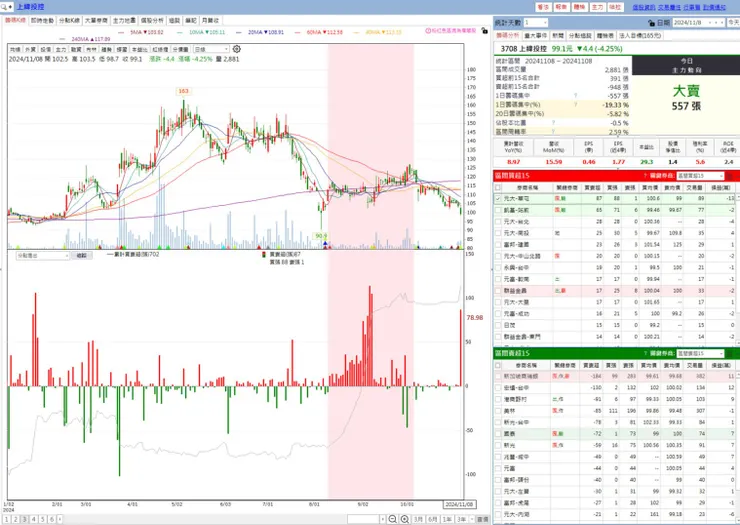
Task: Switch to the 個股分析 tab
Action: 152,21
